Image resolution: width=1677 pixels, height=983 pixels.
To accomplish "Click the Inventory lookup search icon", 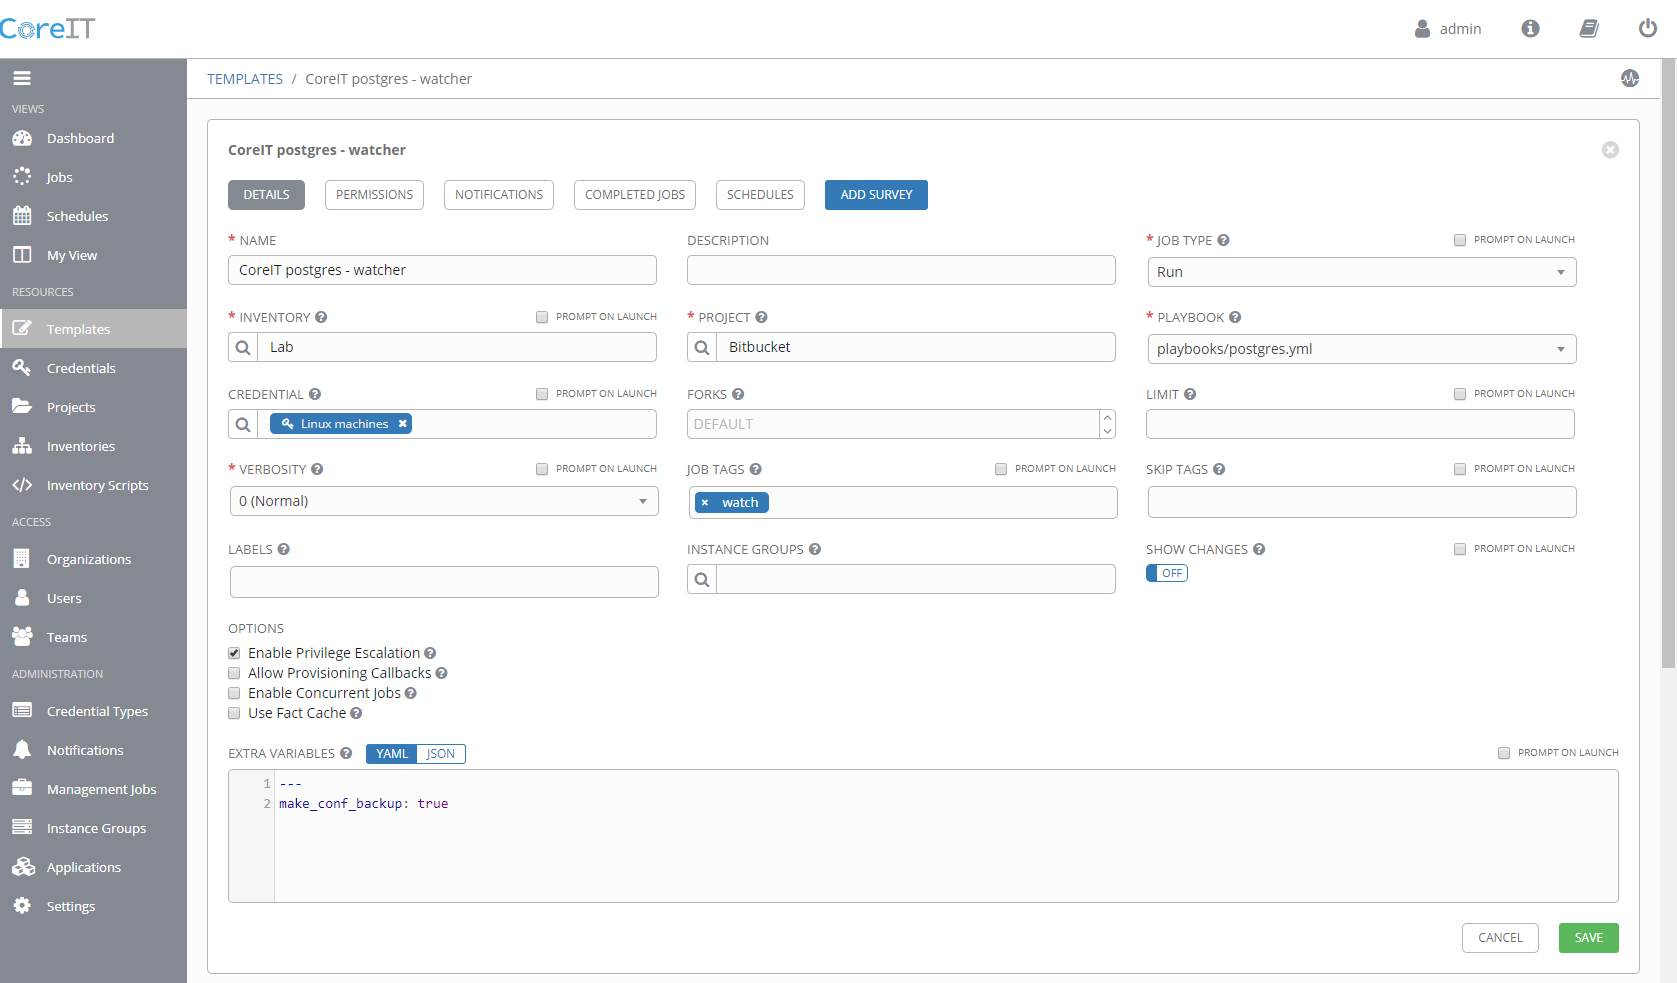I will [x=243, y=347].
